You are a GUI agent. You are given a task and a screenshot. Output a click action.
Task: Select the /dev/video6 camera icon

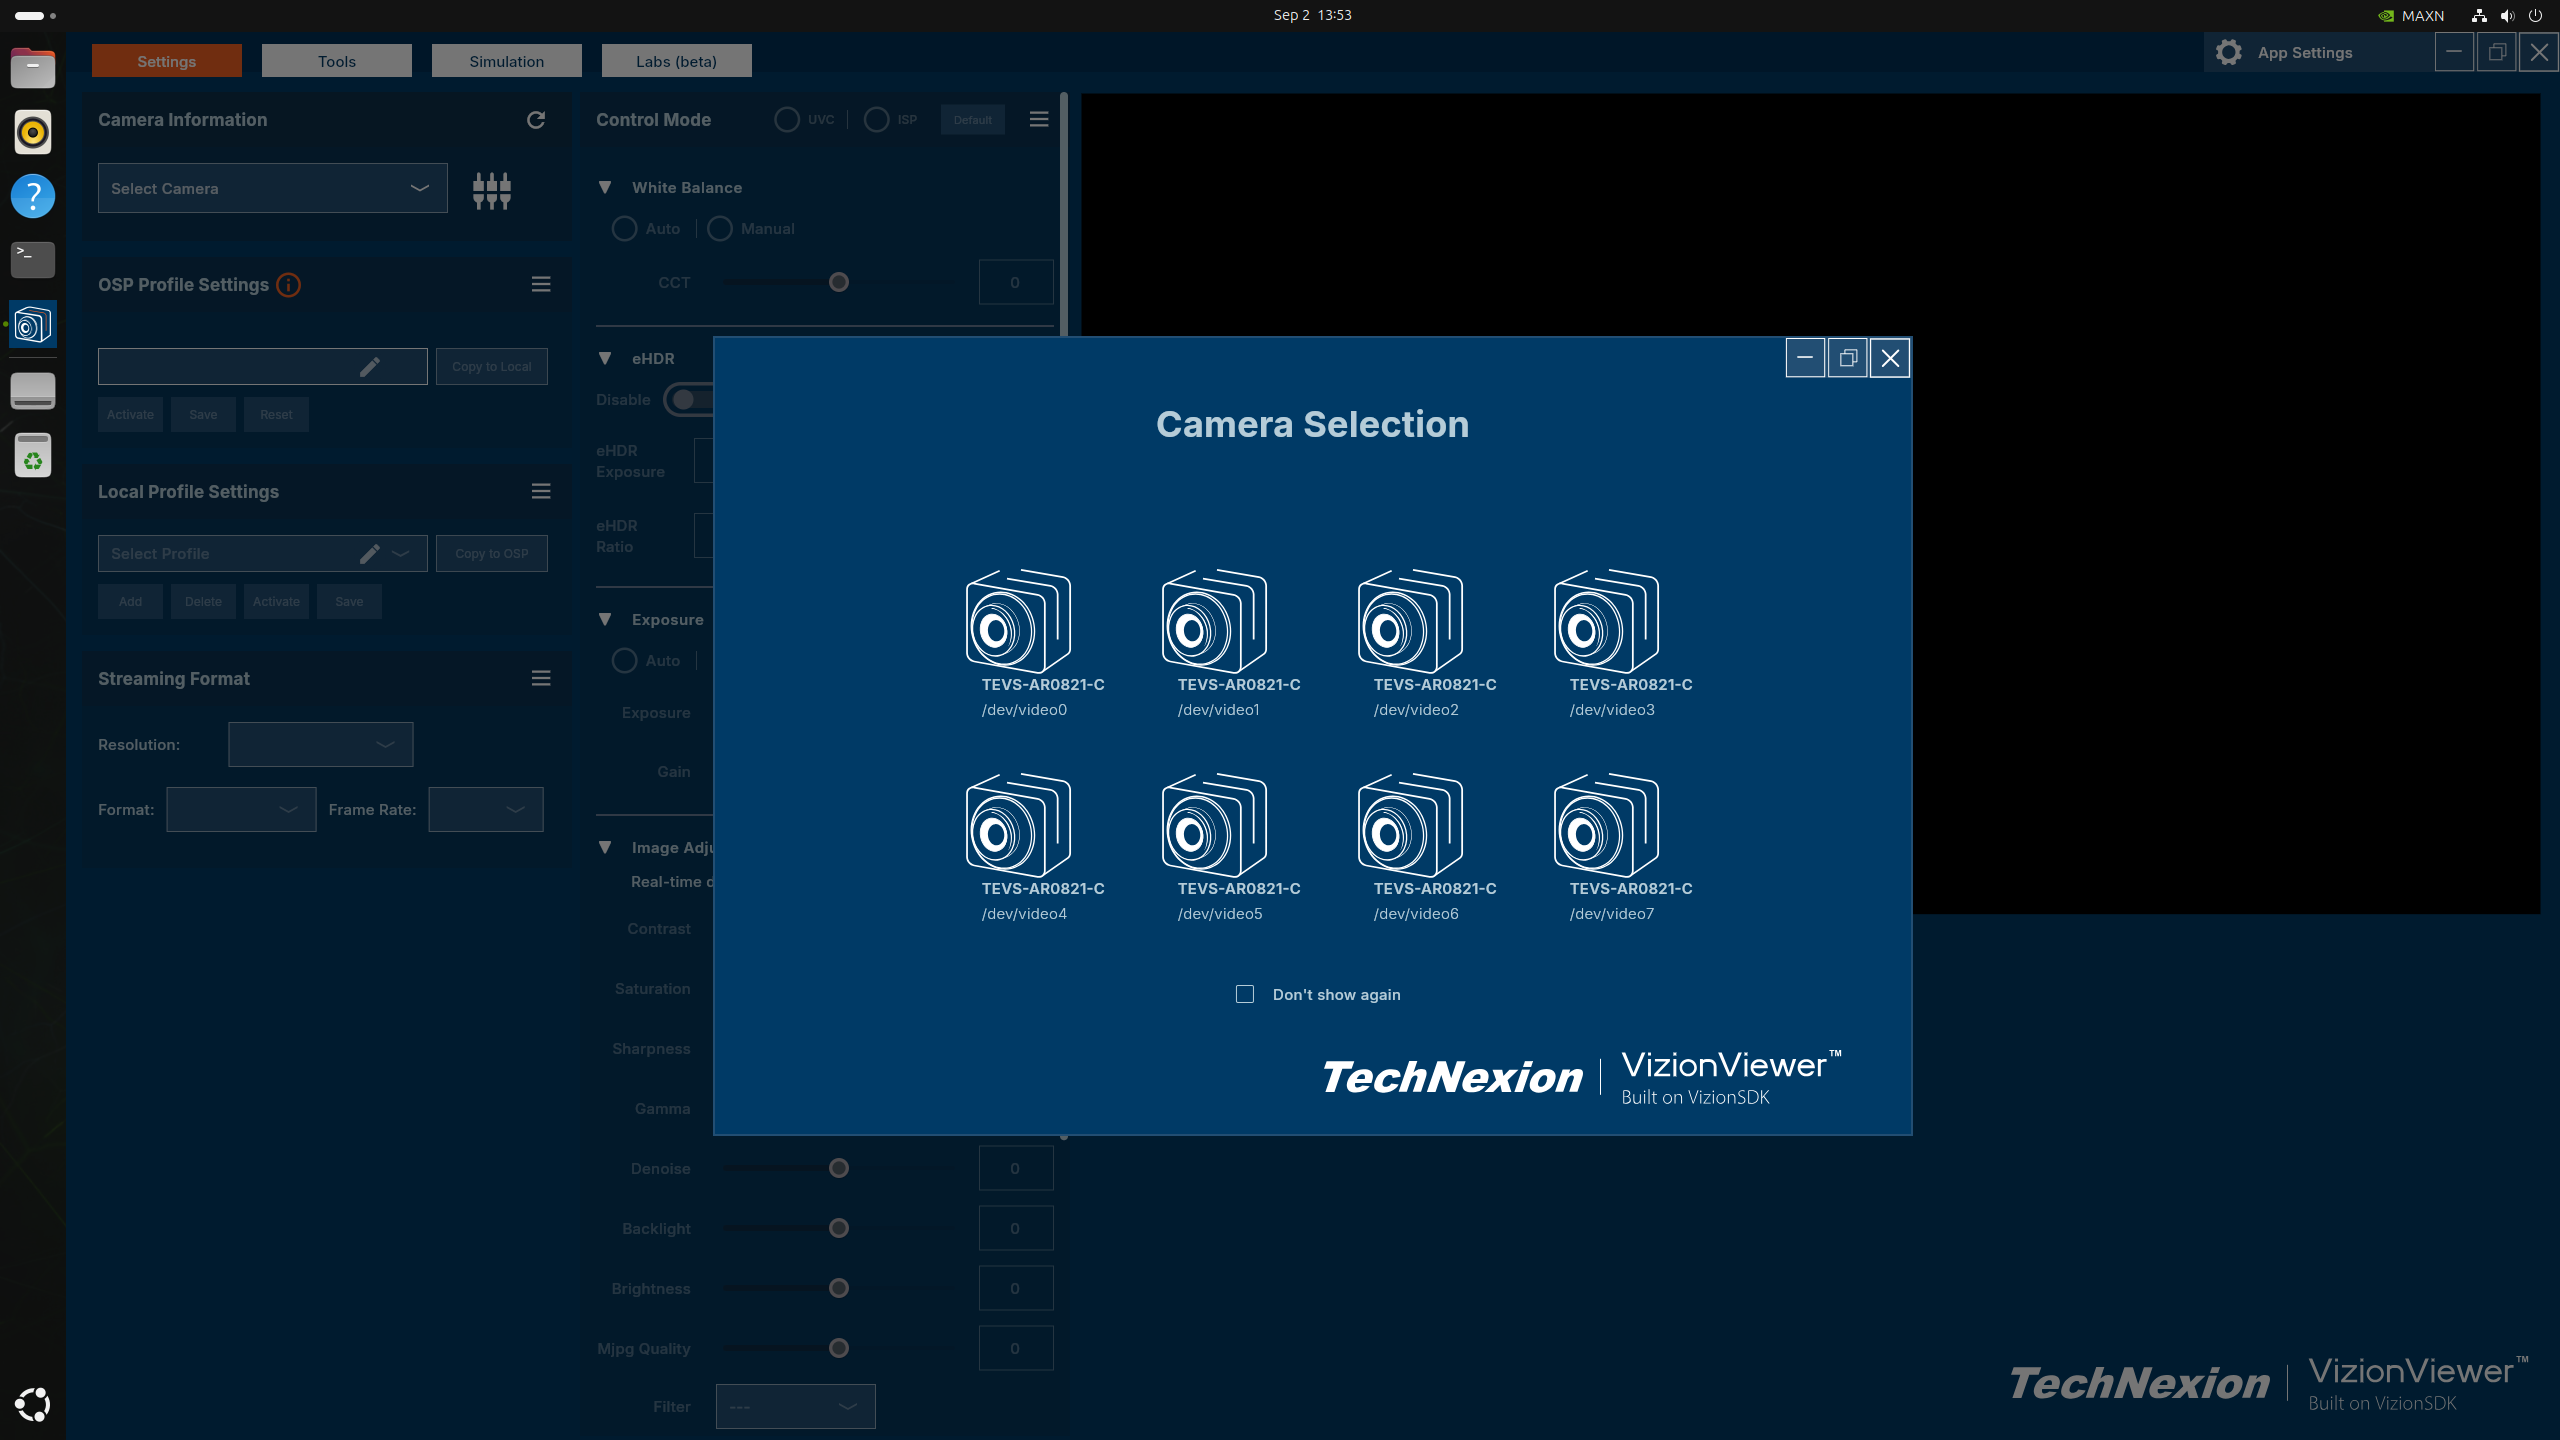(x=1410, y=825)
